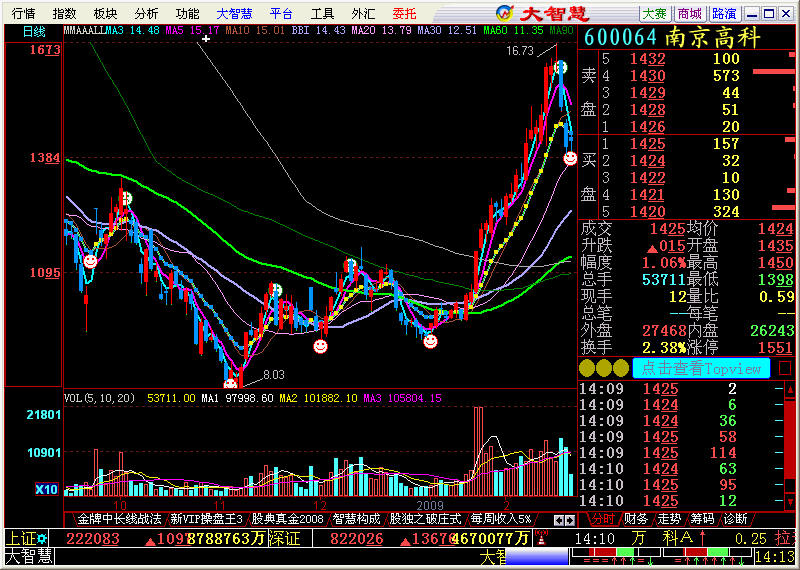Click the BBI 14.43 legend label

point(318,31)
